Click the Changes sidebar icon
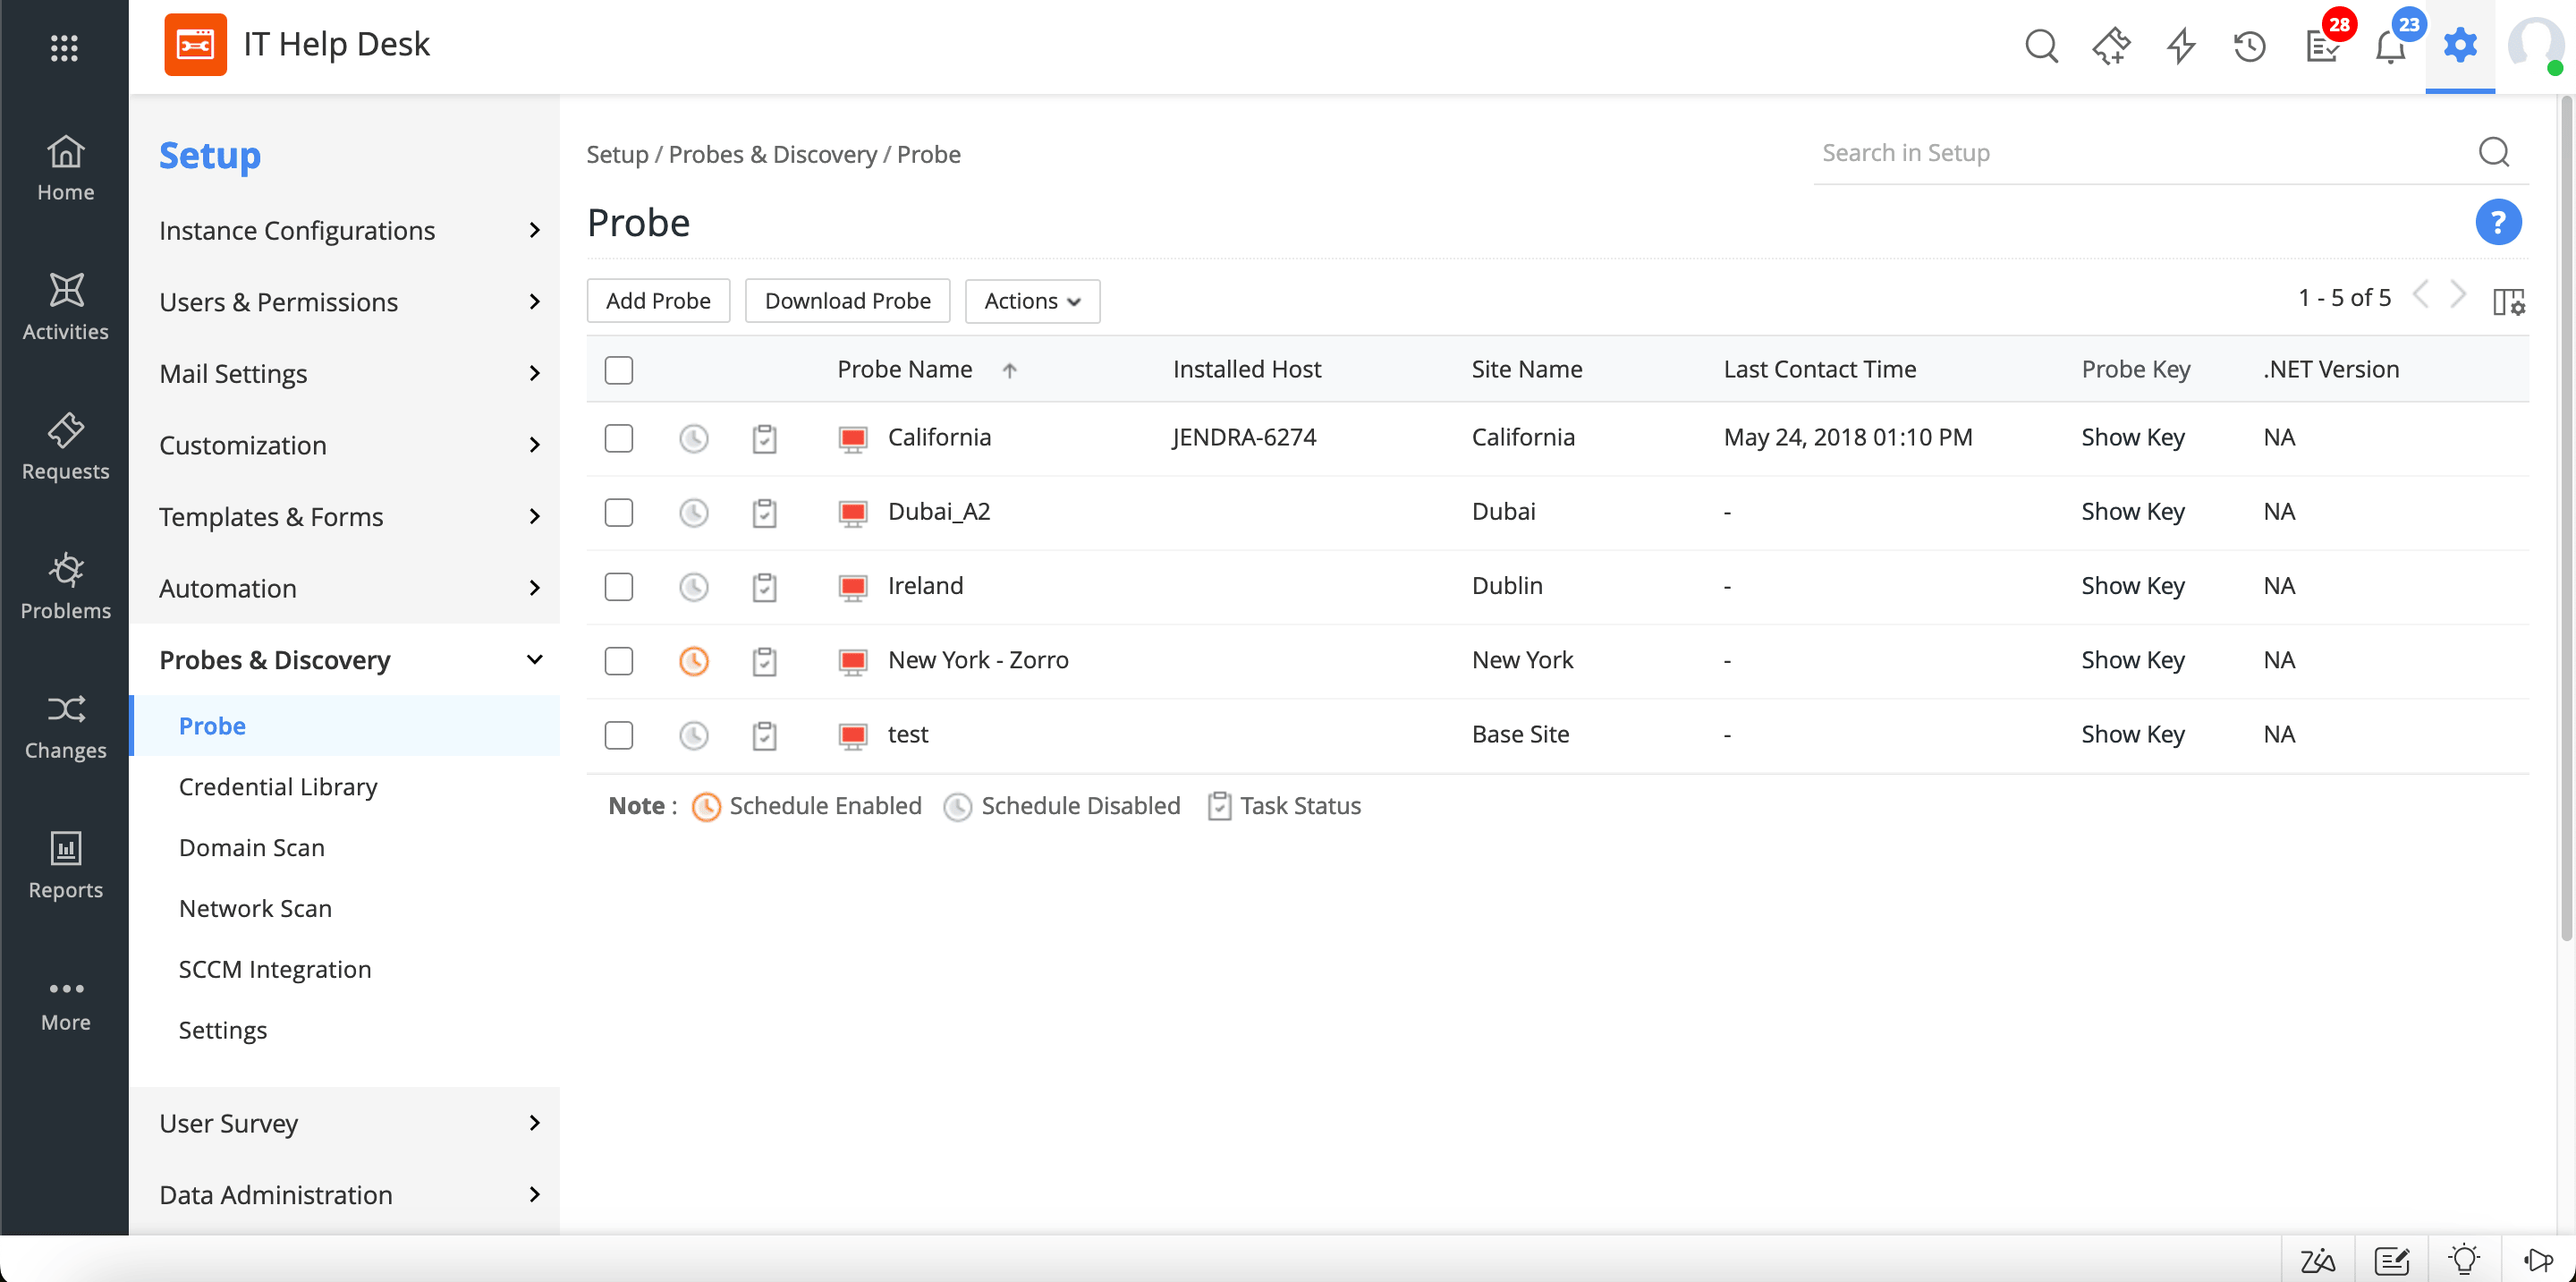This screenshot has height=1282, width=2576. pos(65,725)
